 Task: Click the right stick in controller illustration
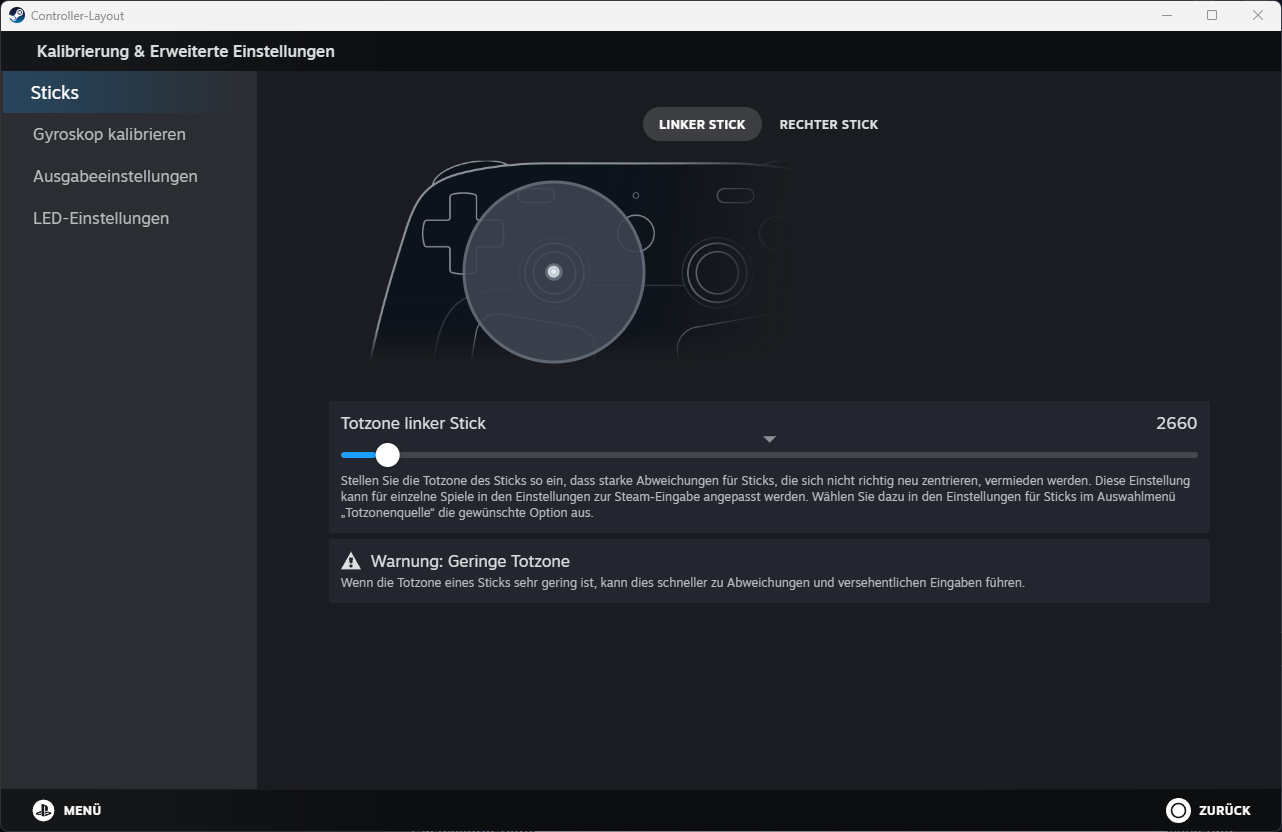[716, 272]
